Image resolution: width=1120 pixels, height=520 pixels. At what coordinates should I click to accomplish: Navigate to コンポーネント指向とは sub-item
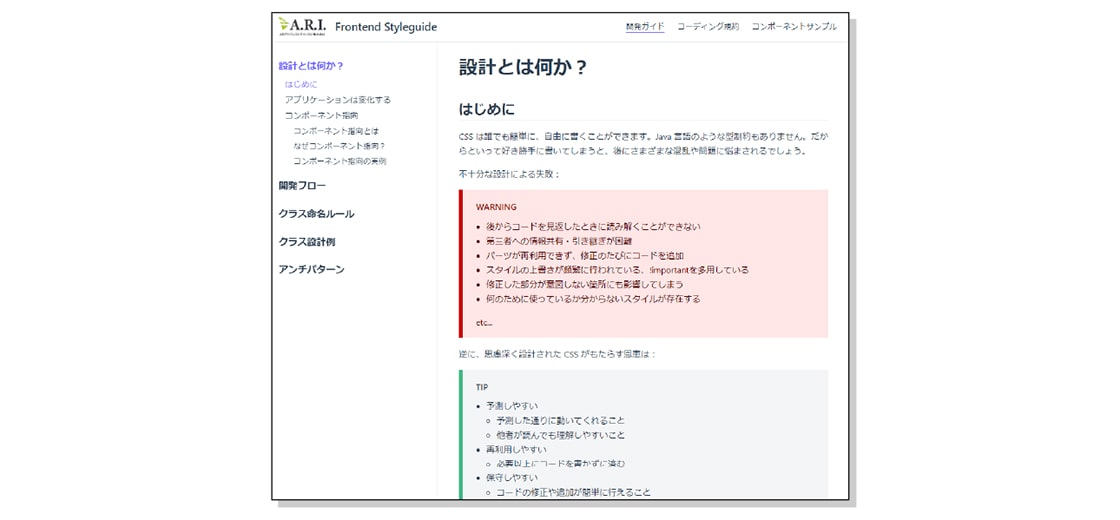[x=336, y=131]
